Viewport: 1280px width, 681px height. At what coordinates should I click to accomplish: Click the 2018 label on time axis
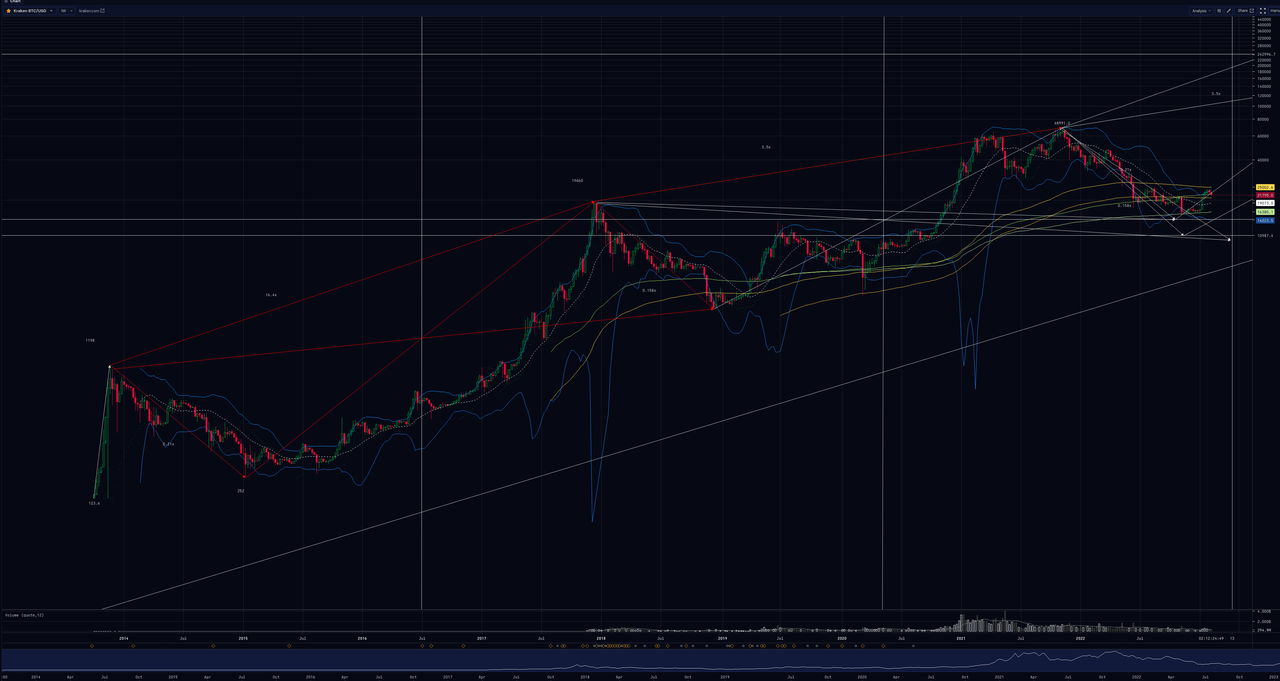[x=601, y=637]
